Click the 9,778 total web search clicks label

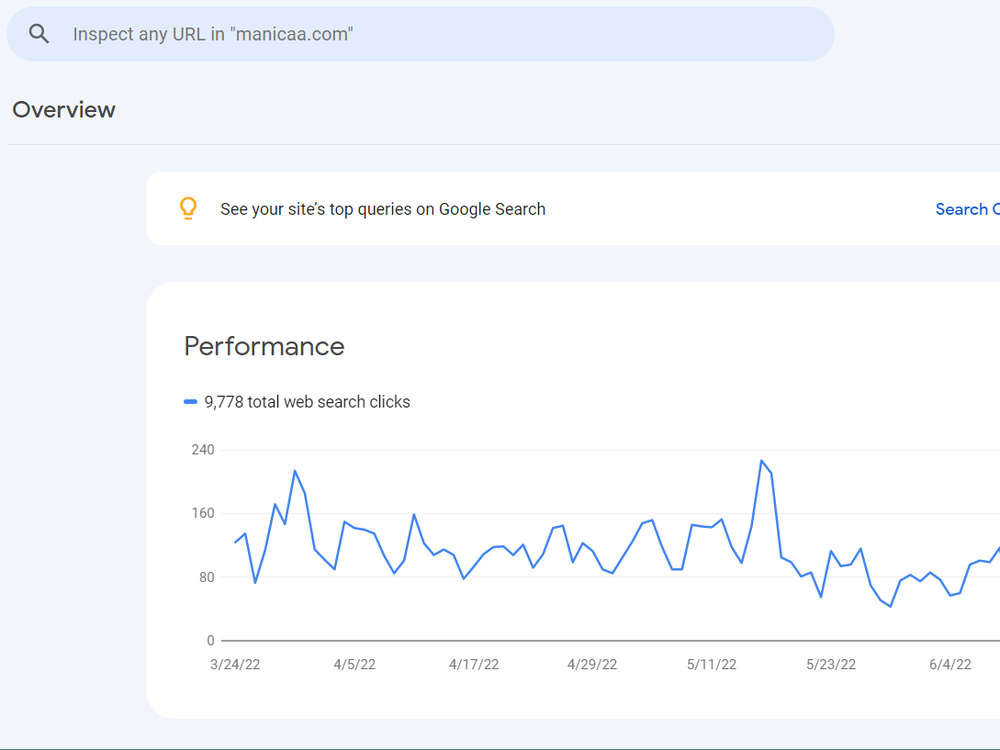tap(307, 402)
